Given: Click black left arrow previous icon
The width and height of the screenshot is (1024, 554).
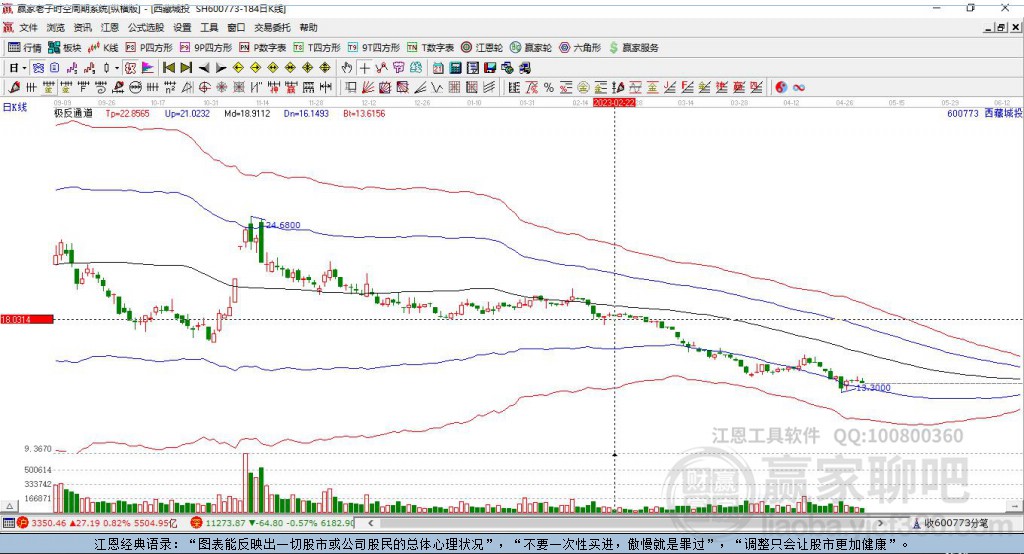Looking at the screenshot, I should pos(204,68).
